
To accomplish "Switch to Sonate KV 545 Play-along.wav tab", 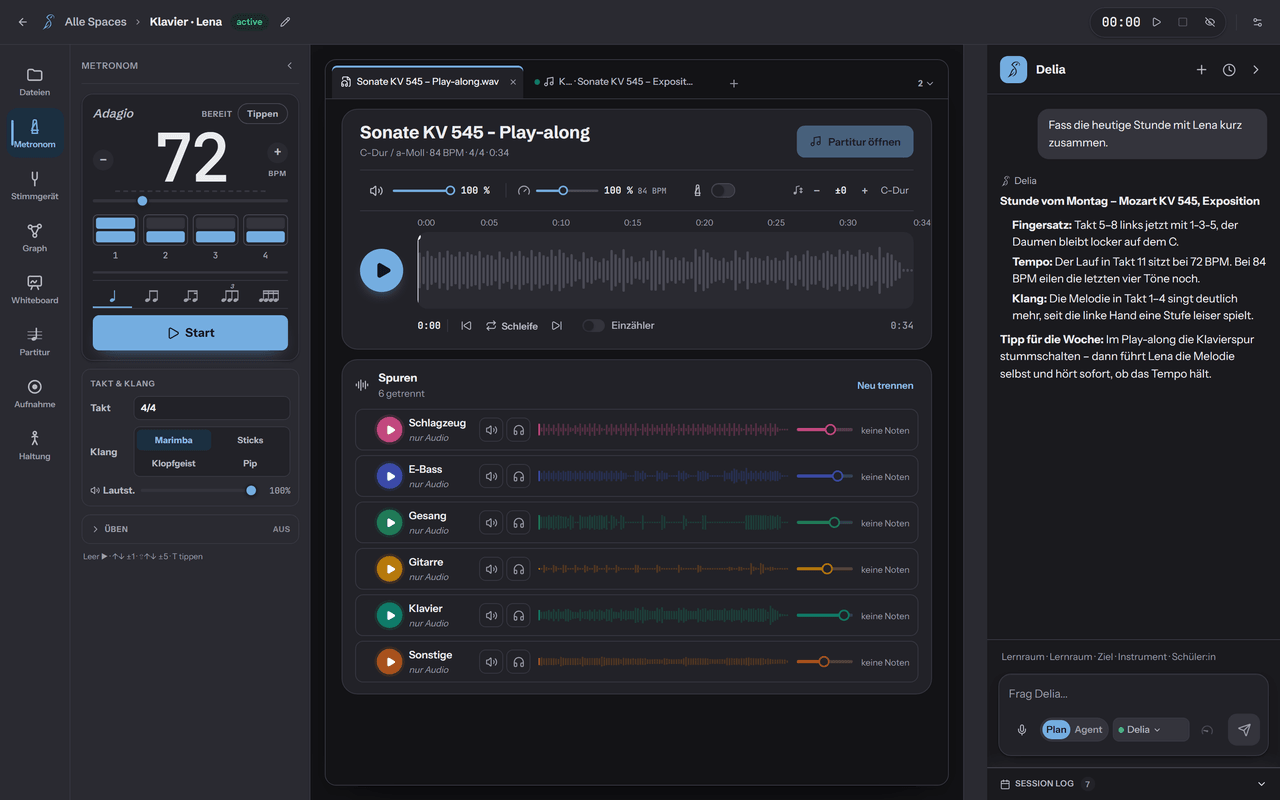I will point(427,82).
